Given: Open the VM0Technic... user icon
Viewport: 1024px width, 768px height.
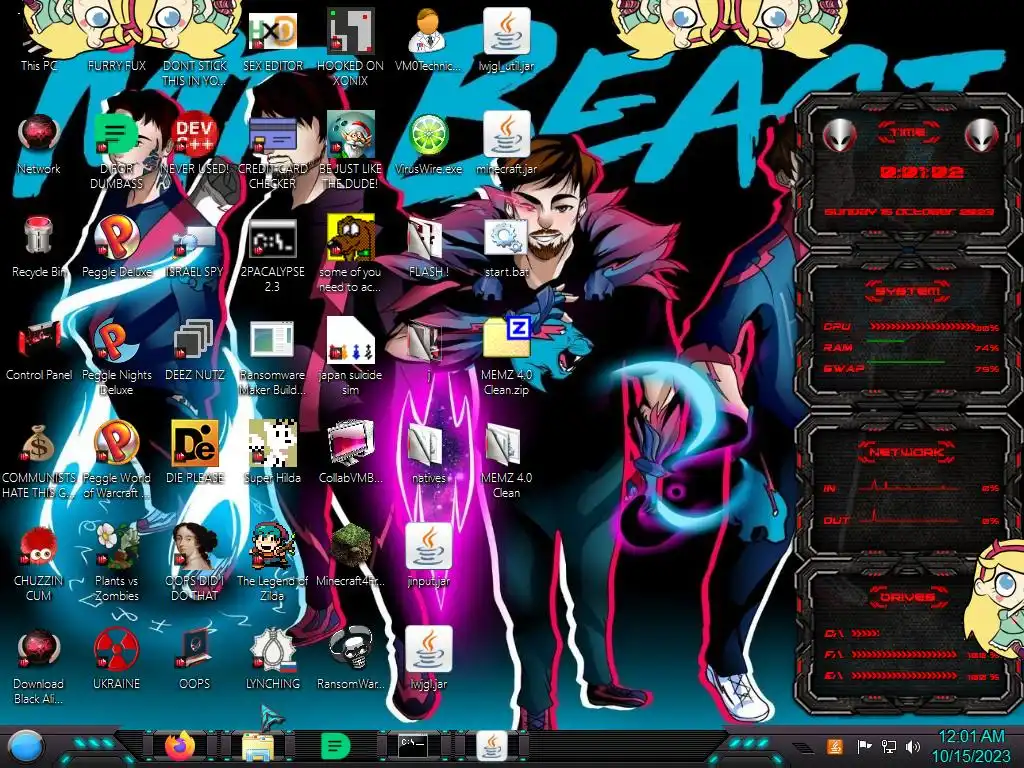Looking at the screenshot, I should (x=428, y=31).
